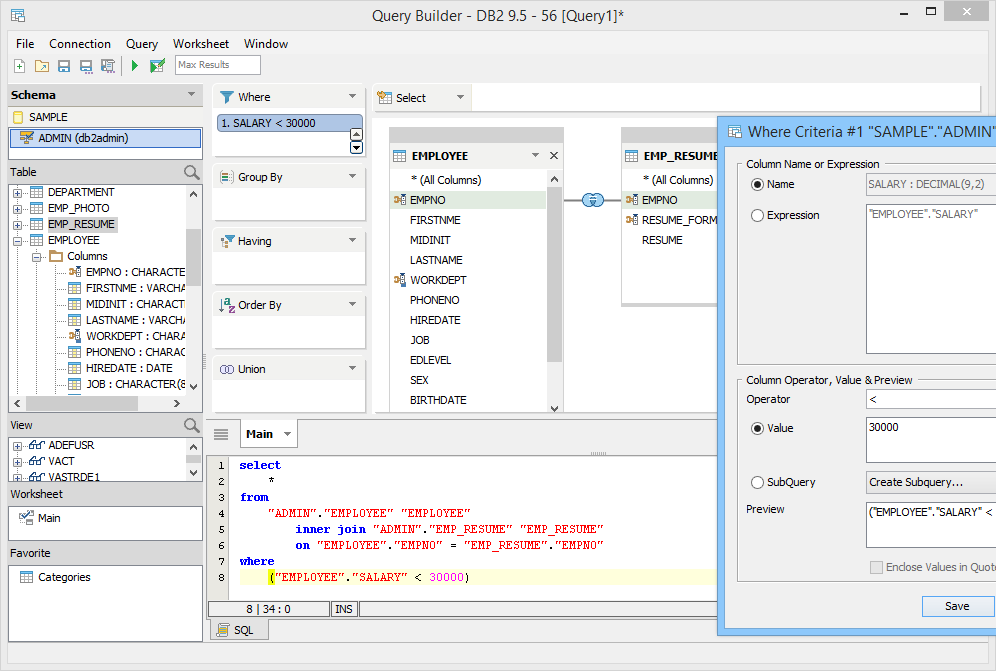Open the Group By dropdown arrow
996x671 pixels.
click(353, 176)
